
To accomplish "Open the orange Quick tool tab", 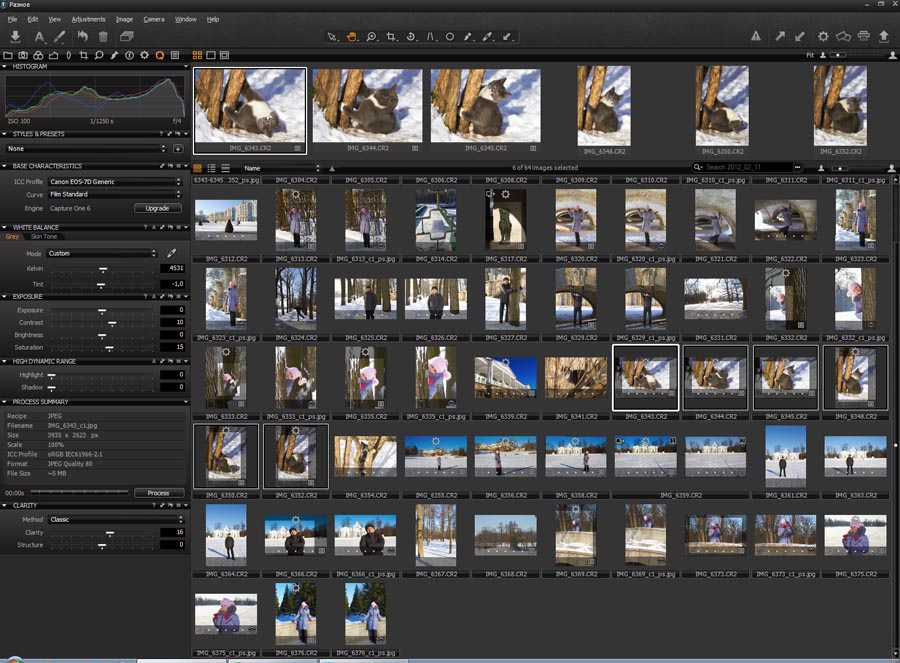I will [x=160, y=55].
